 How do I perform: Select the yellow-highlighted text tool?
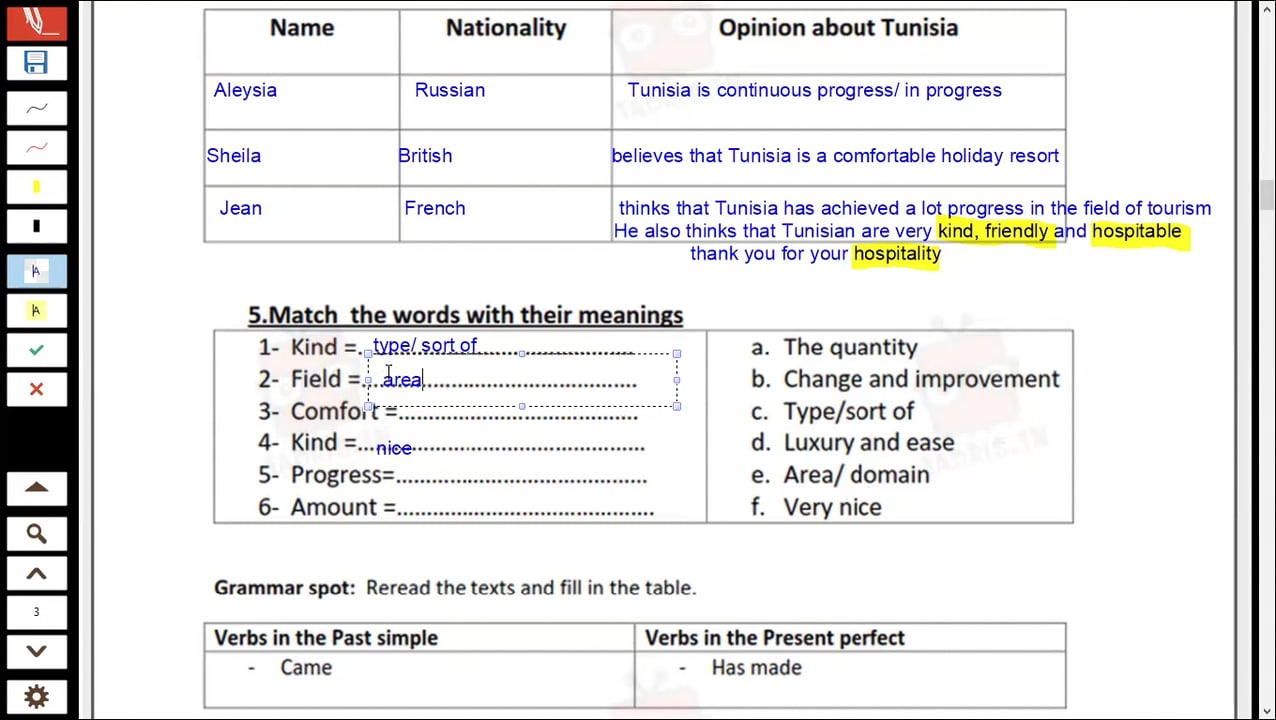pyautogui.click(x=36, y=311)
